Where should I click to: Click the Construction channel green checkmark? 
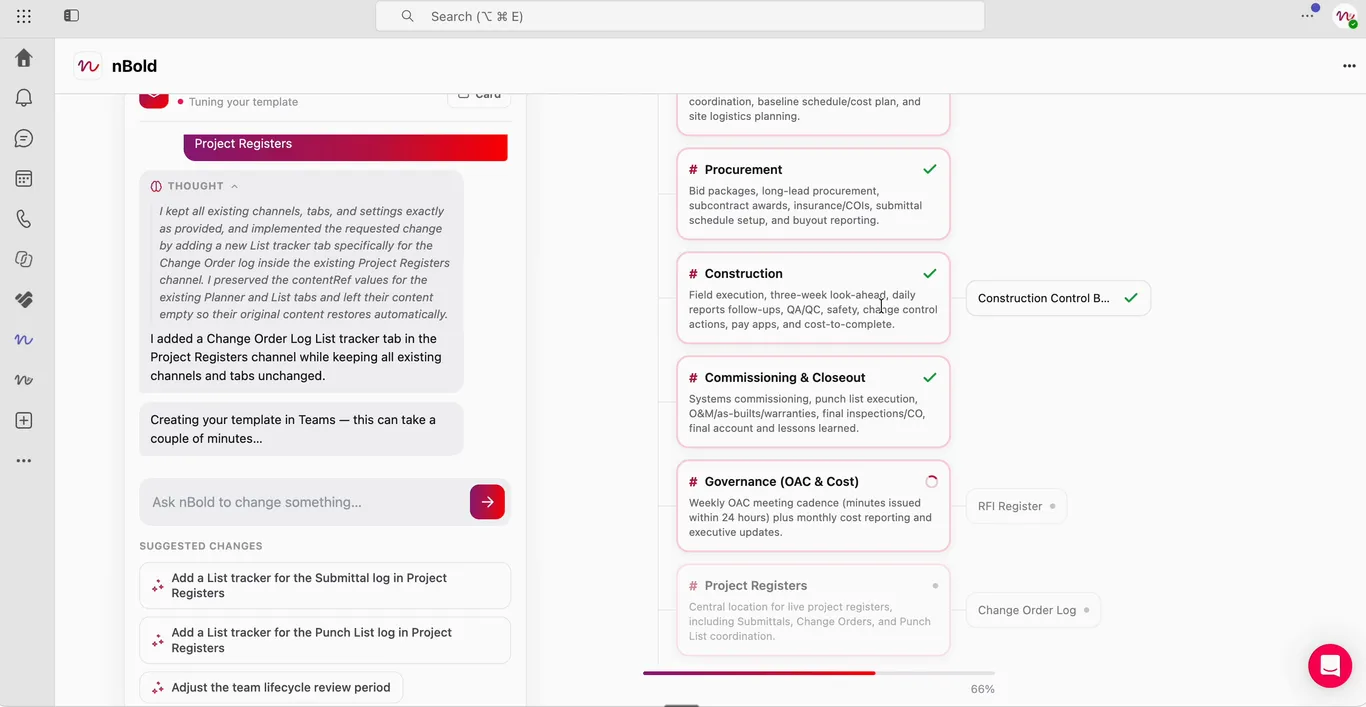click(930, 273)
